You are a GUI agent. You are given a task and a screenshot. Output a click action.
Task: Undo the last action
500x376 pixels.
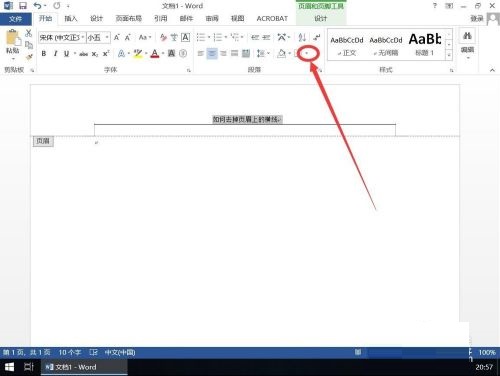click(x=37, y=6)
